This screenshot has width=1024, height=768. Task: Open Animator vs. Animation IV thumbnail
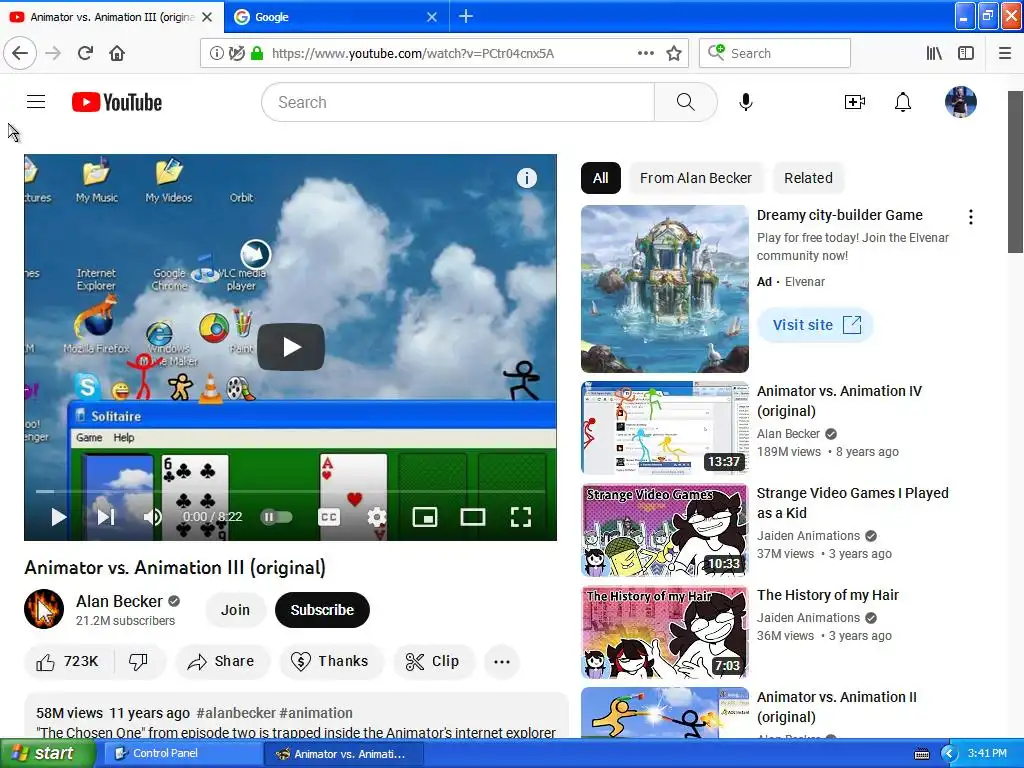664,428
